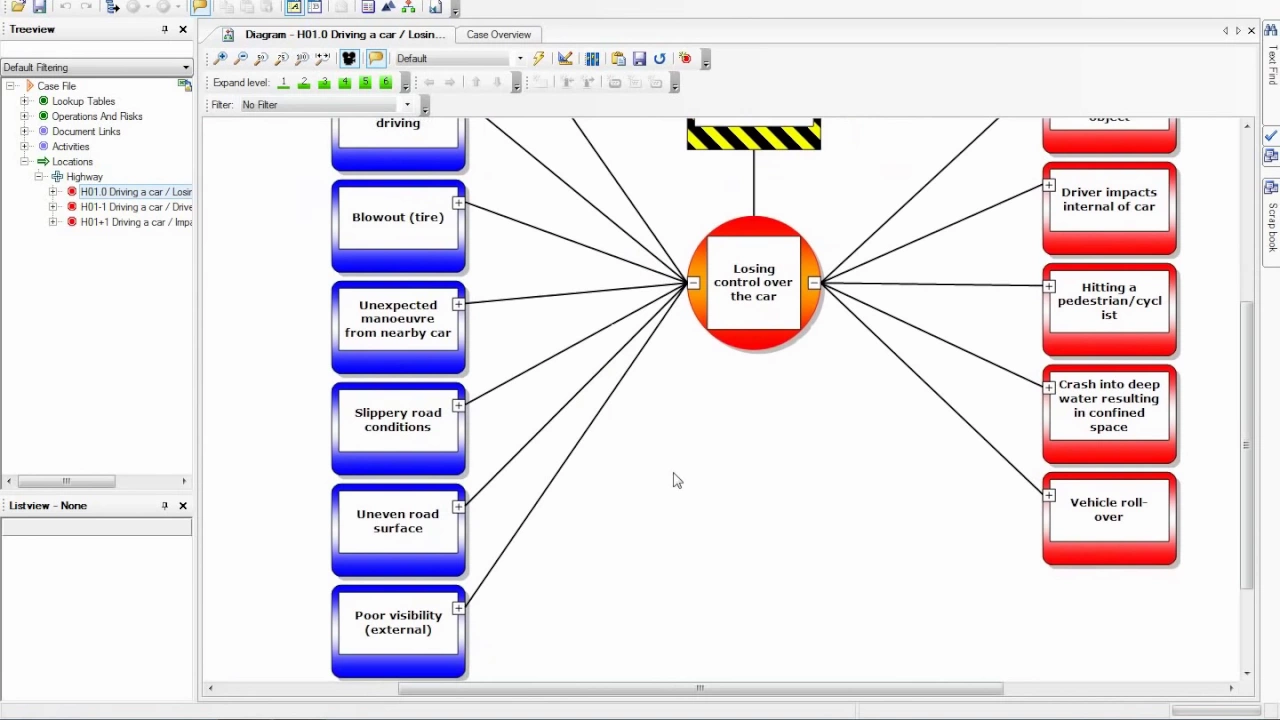The width and height of the screenshot is (1280, 720).
Task: Close the Listview panel
Action: [183, 506]
